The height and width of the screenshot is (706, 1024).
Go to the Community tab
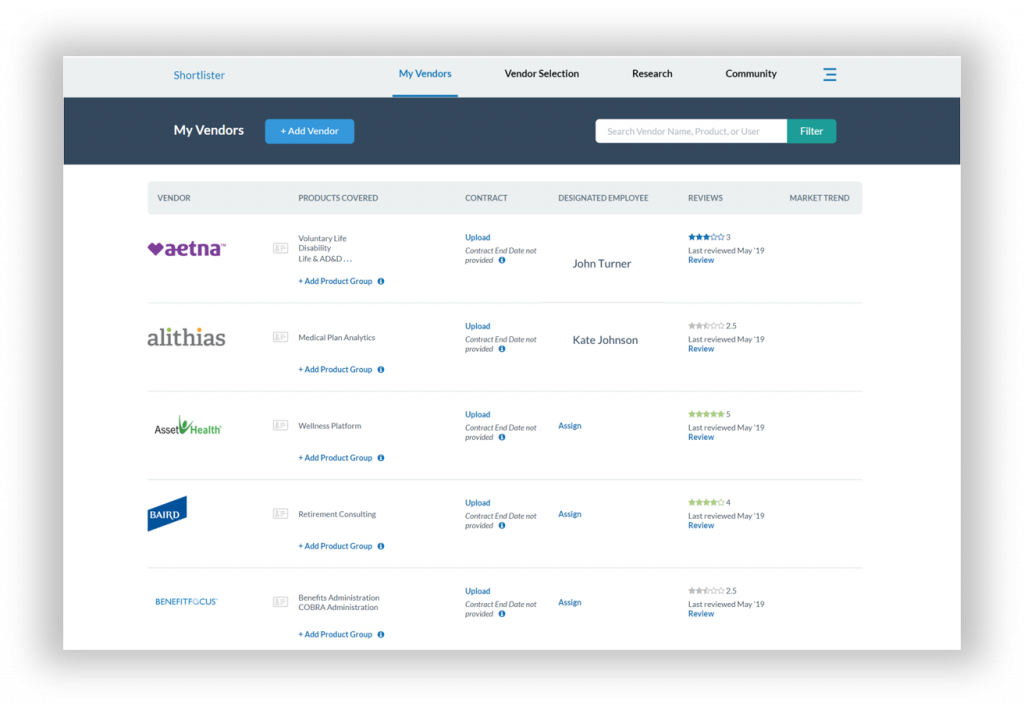tap(751, 74)
